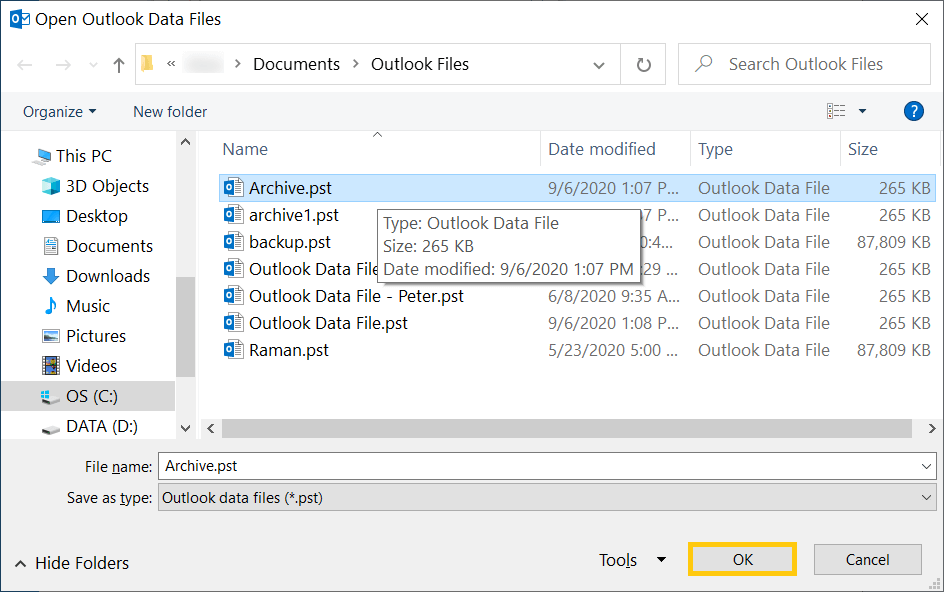Viewport: 944px width, 592px height.
Task: Sort by Type column header
Action: 715,149
